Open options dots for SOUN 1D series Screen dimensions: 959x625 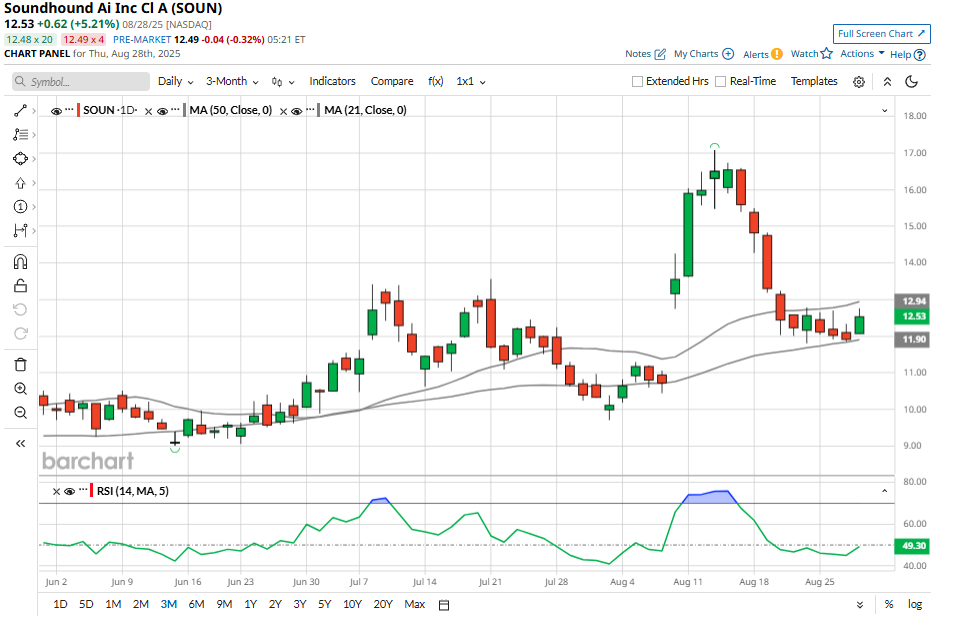pyautogui.click(x=69, y=110)
